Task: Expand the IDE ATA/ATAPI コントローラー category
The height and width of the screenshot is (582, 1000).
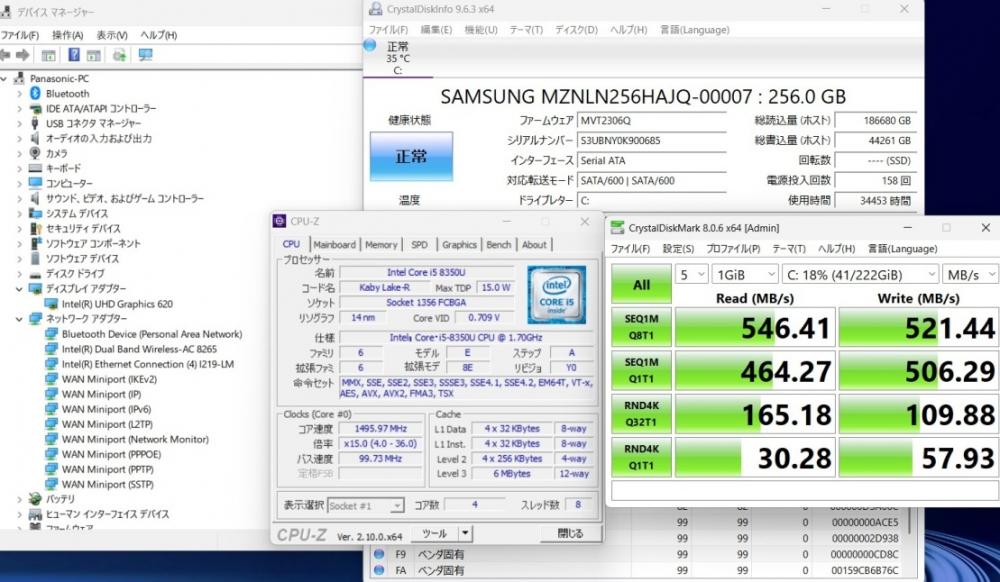Action: click(x=19, y=108)
